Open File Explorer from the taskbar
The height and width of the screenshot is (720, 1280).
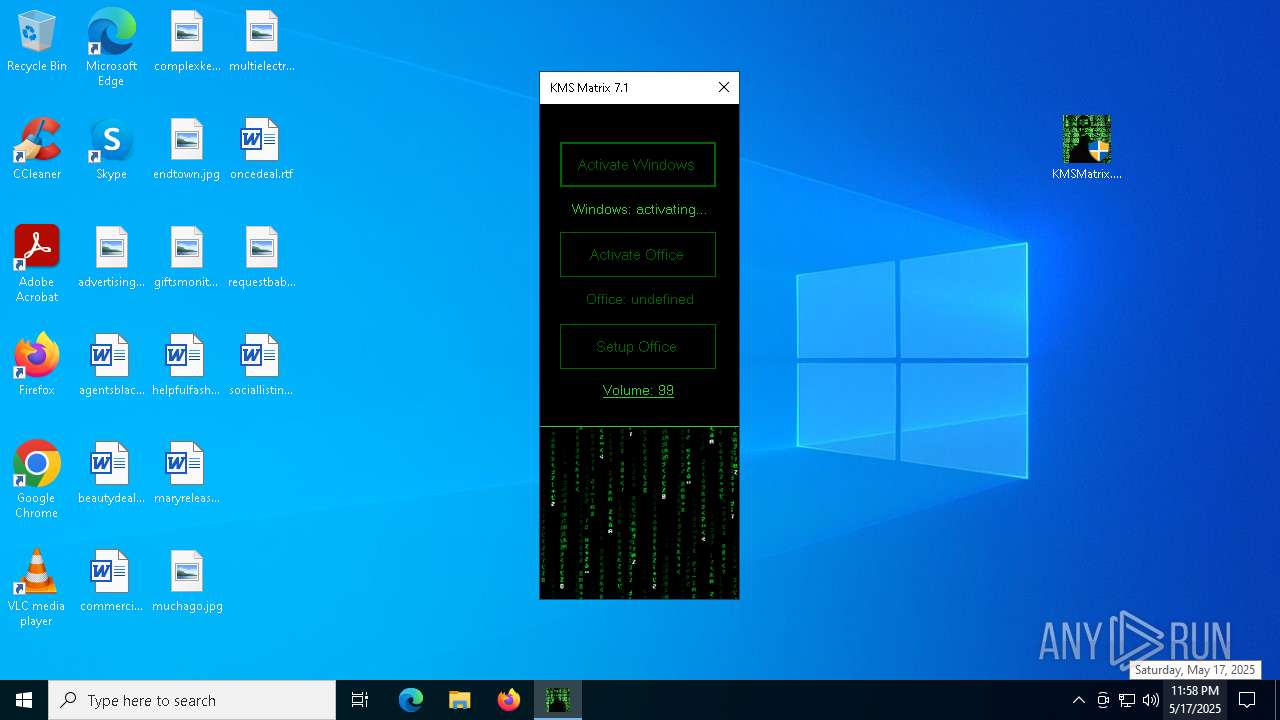click(x=460, y=700)
